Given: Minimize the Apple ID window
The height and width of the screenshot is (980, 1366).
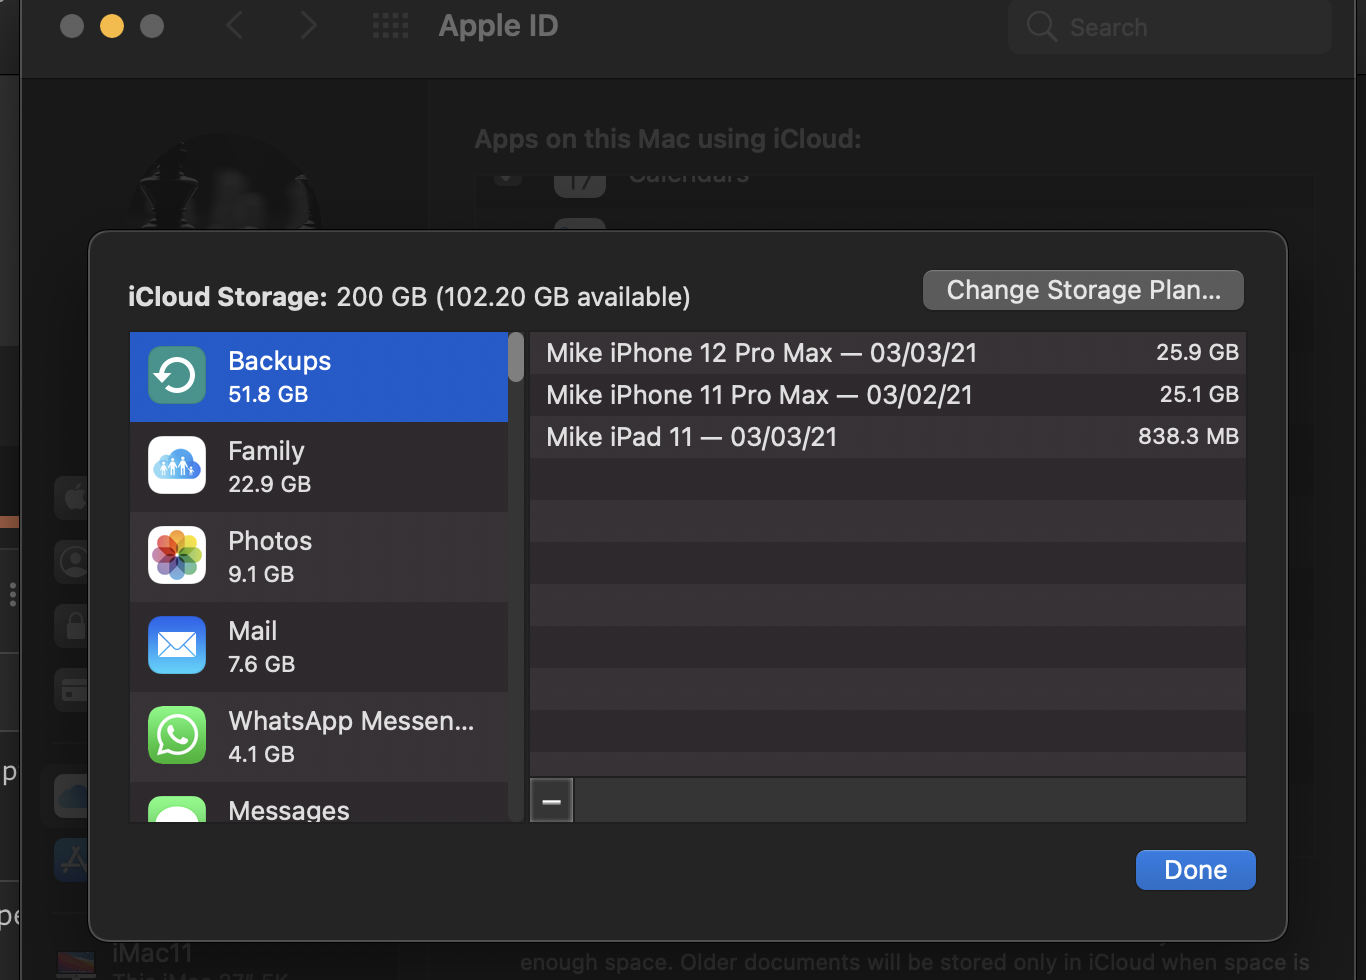Looking at the screenshot, I should pos(112,26).
